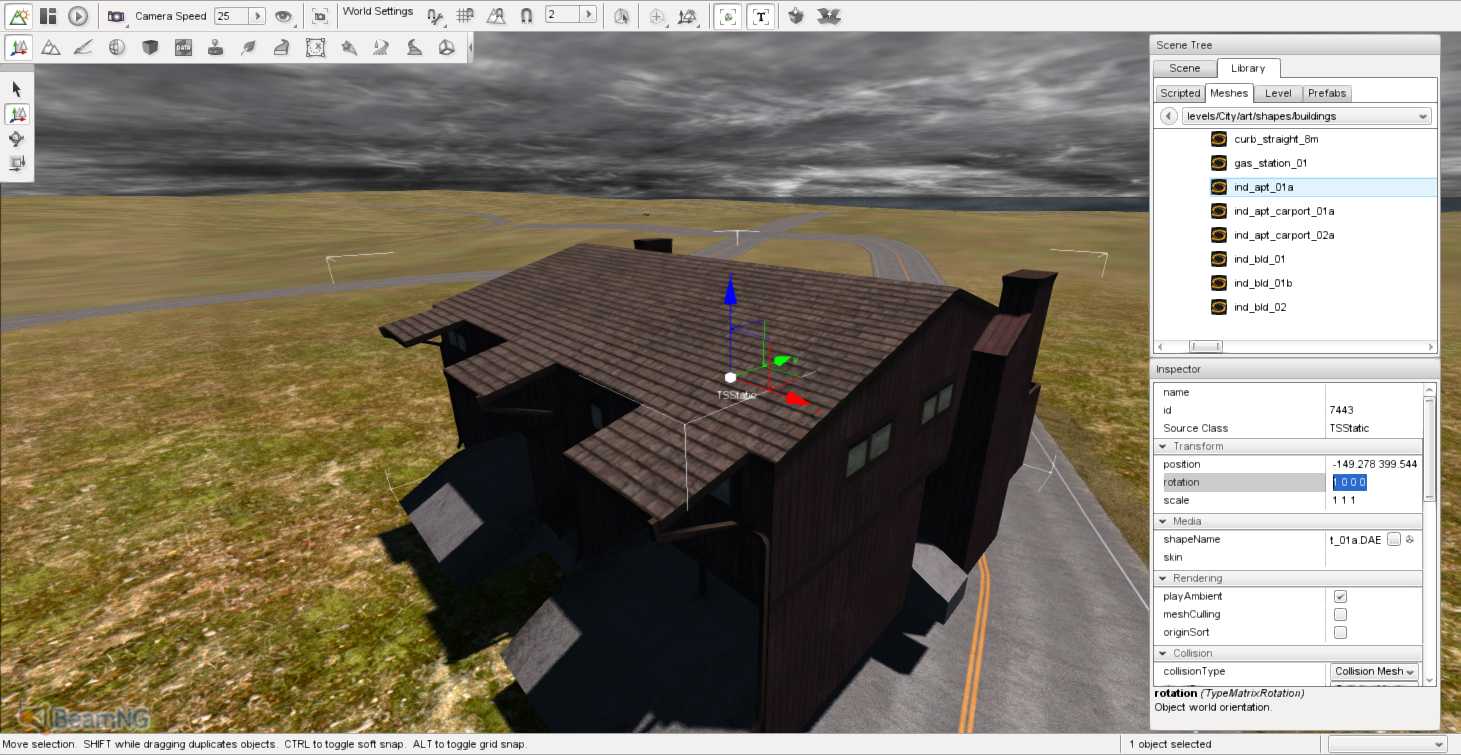Choose the Move Selection tool in viewport

tap(17, 114)
